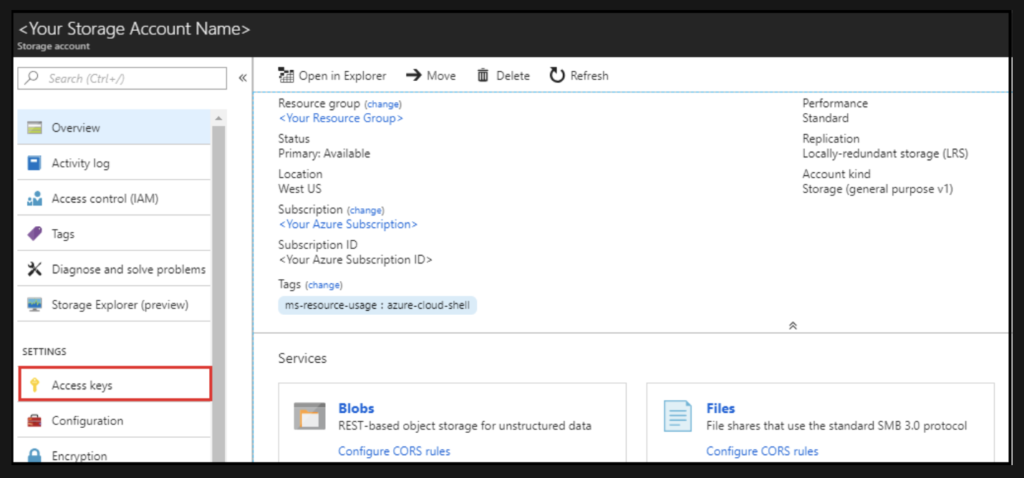Click Locally-redundant storage (LRS) value
Screen dimensions: 1024x478
pos(885,153)
